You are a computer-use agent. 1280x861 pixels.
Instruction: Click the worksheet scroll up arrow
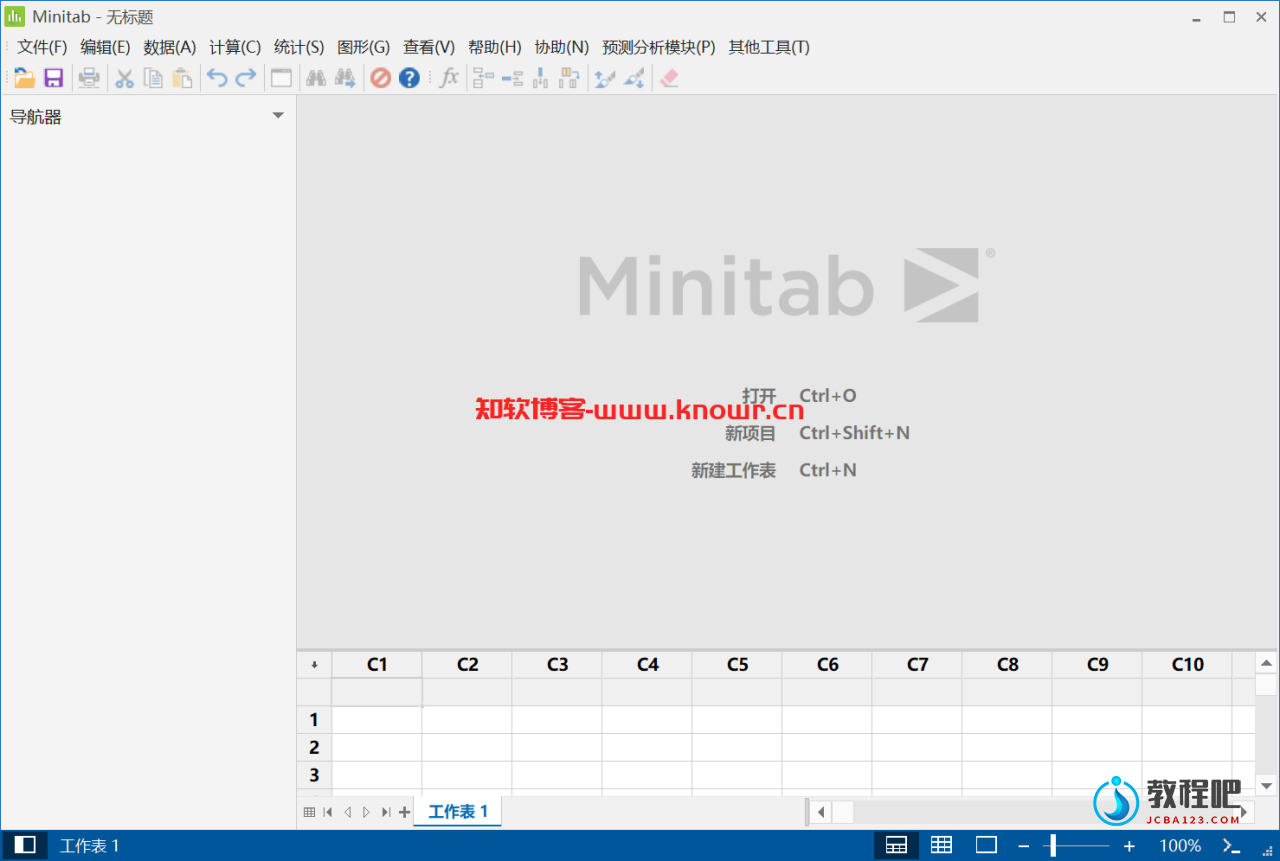click(1266, 663)
